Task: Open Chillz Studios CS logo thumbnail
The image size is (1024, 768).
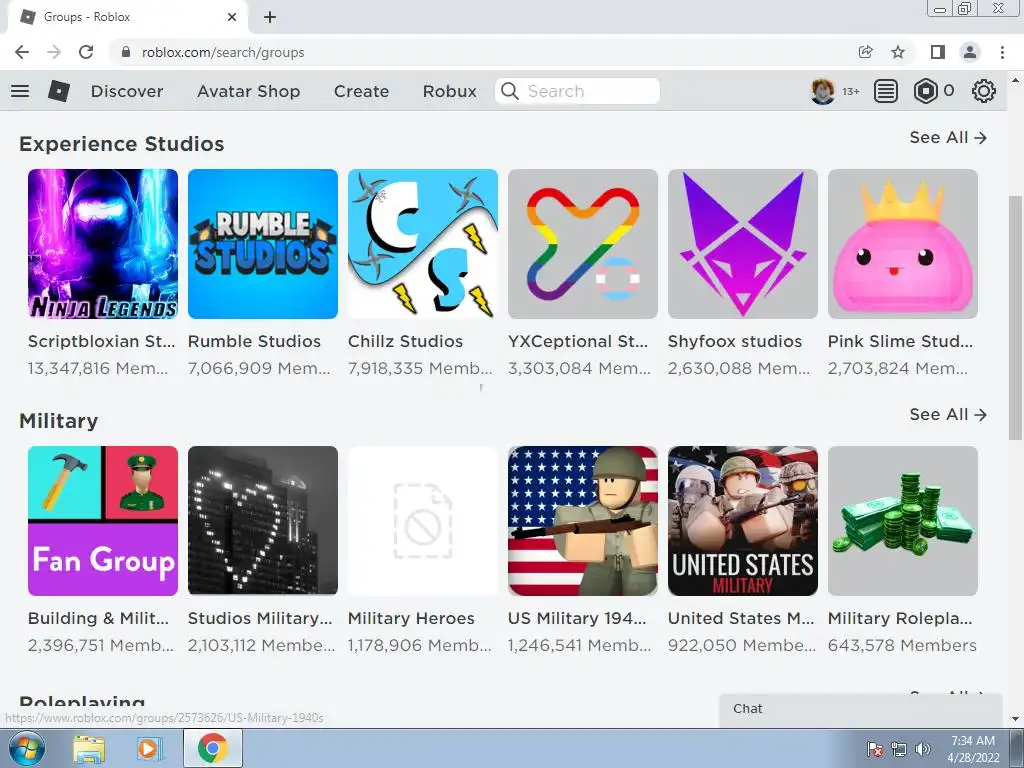Action: click(423, 244)
